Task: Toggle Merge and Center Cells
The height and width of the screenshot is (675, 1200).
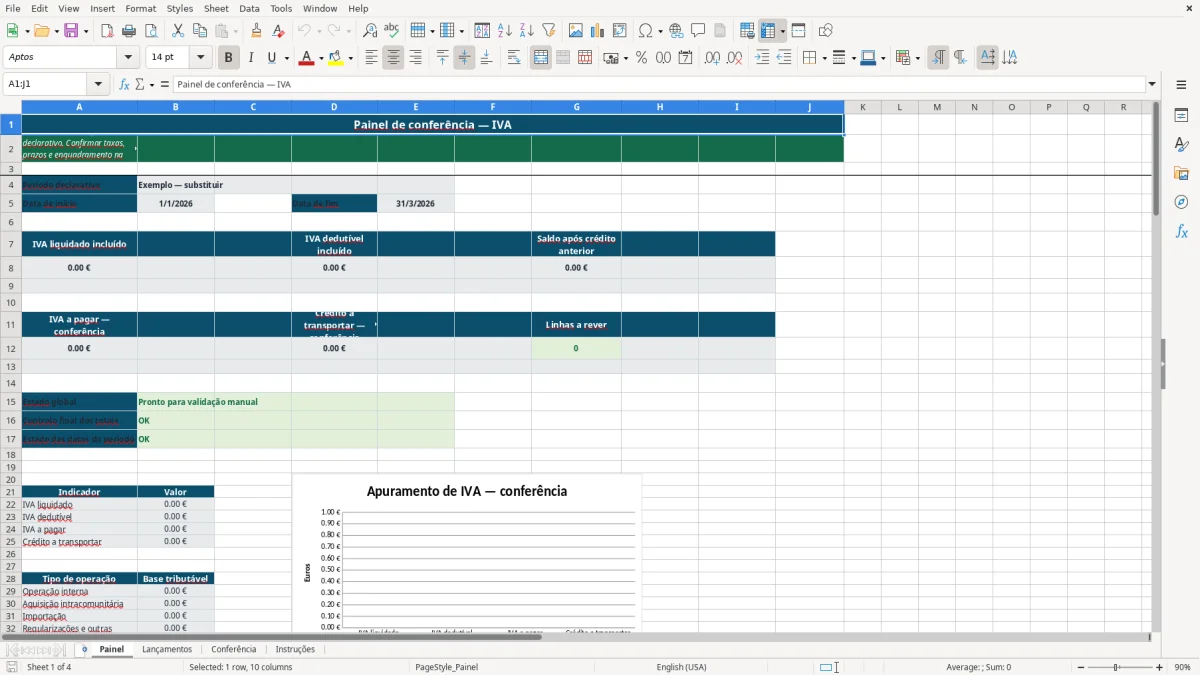Action: click(x=541, y=58)
